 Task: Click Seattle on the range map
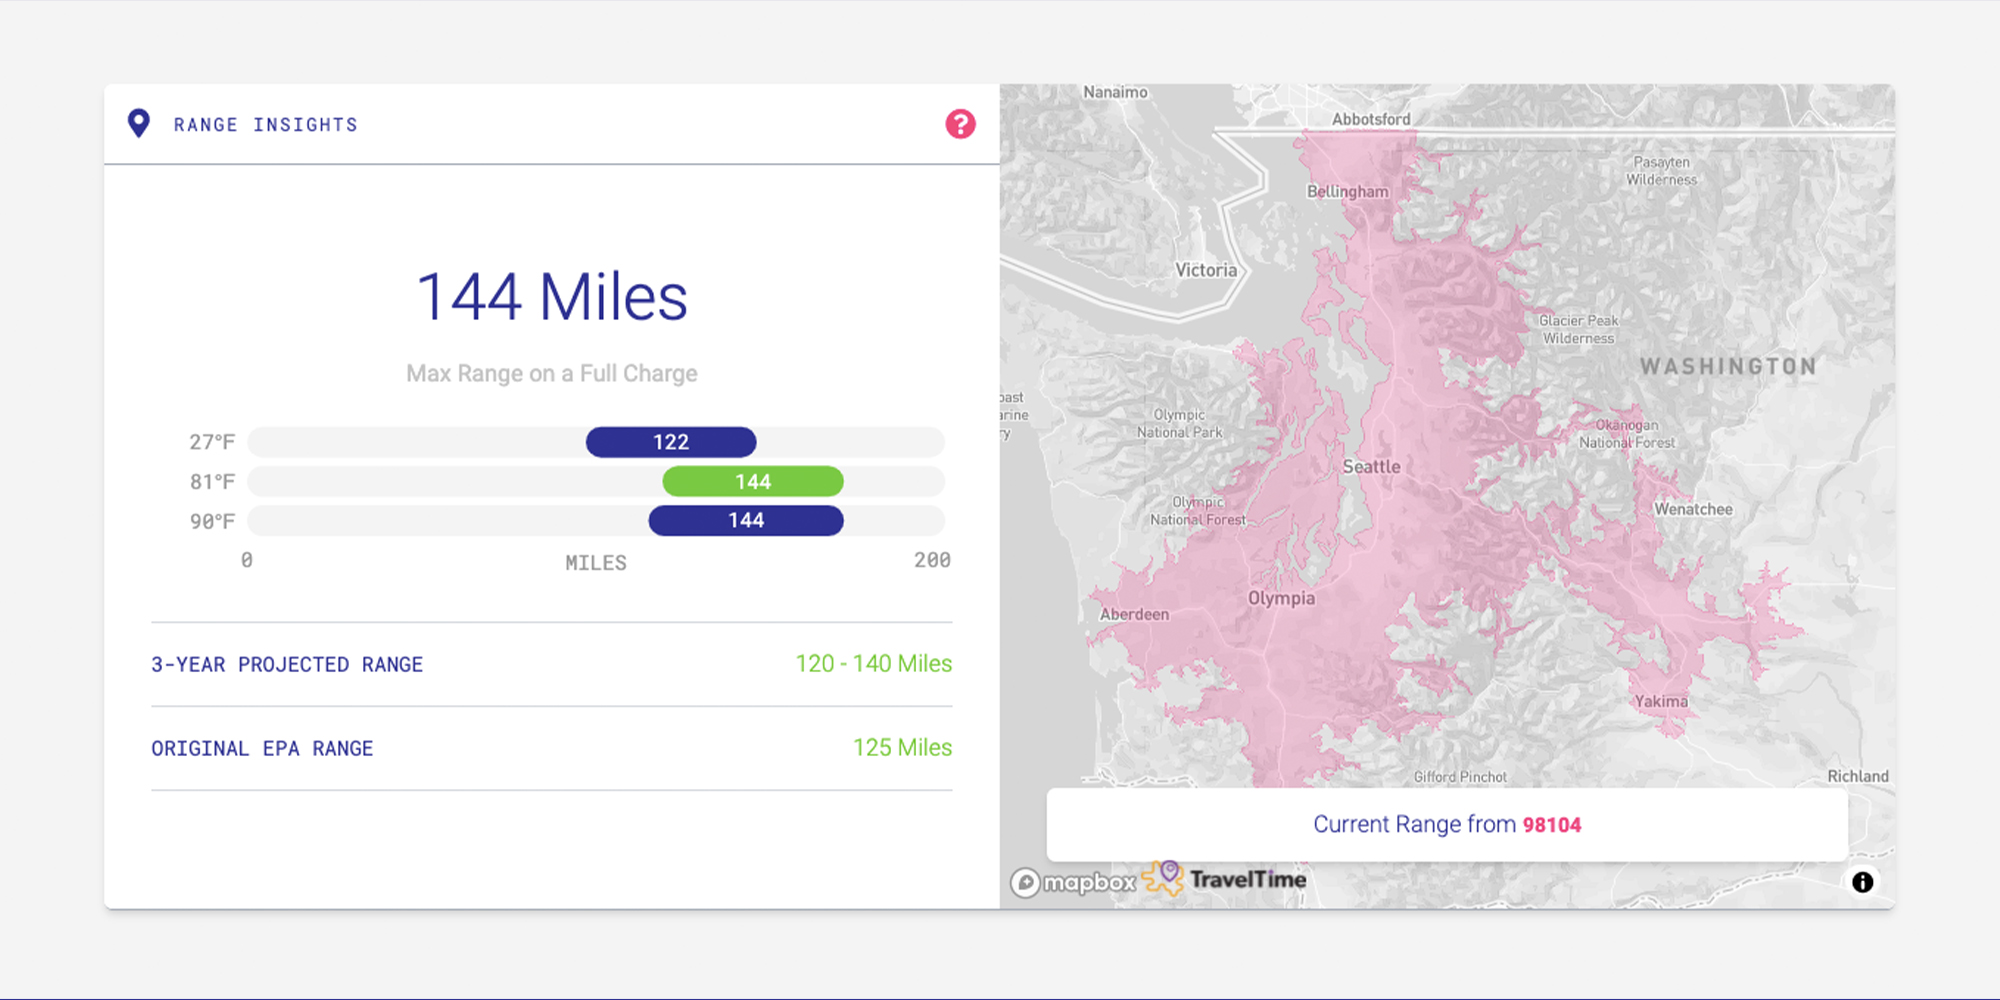1370,466
